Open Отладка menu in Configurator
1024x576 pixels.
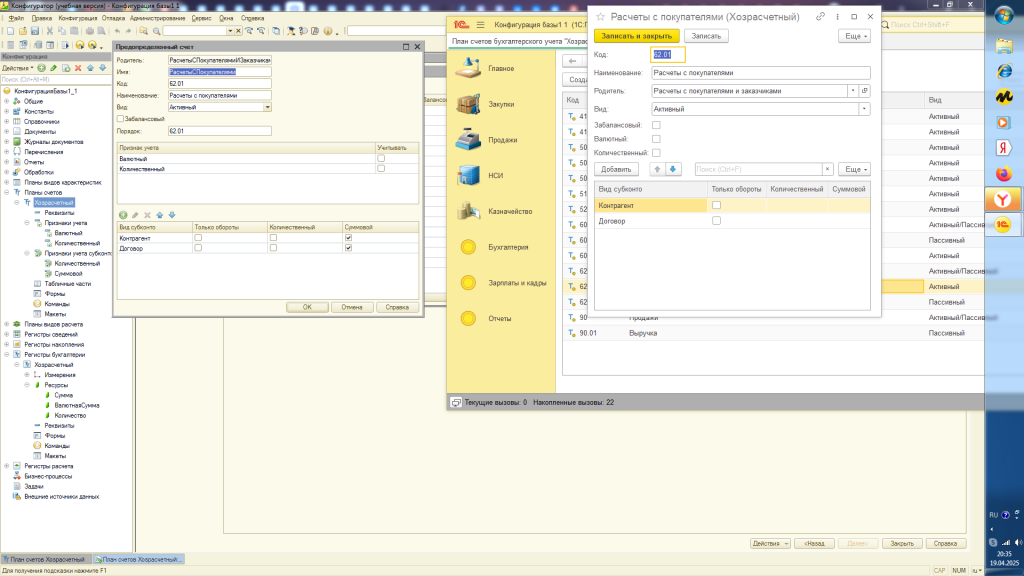113,18
